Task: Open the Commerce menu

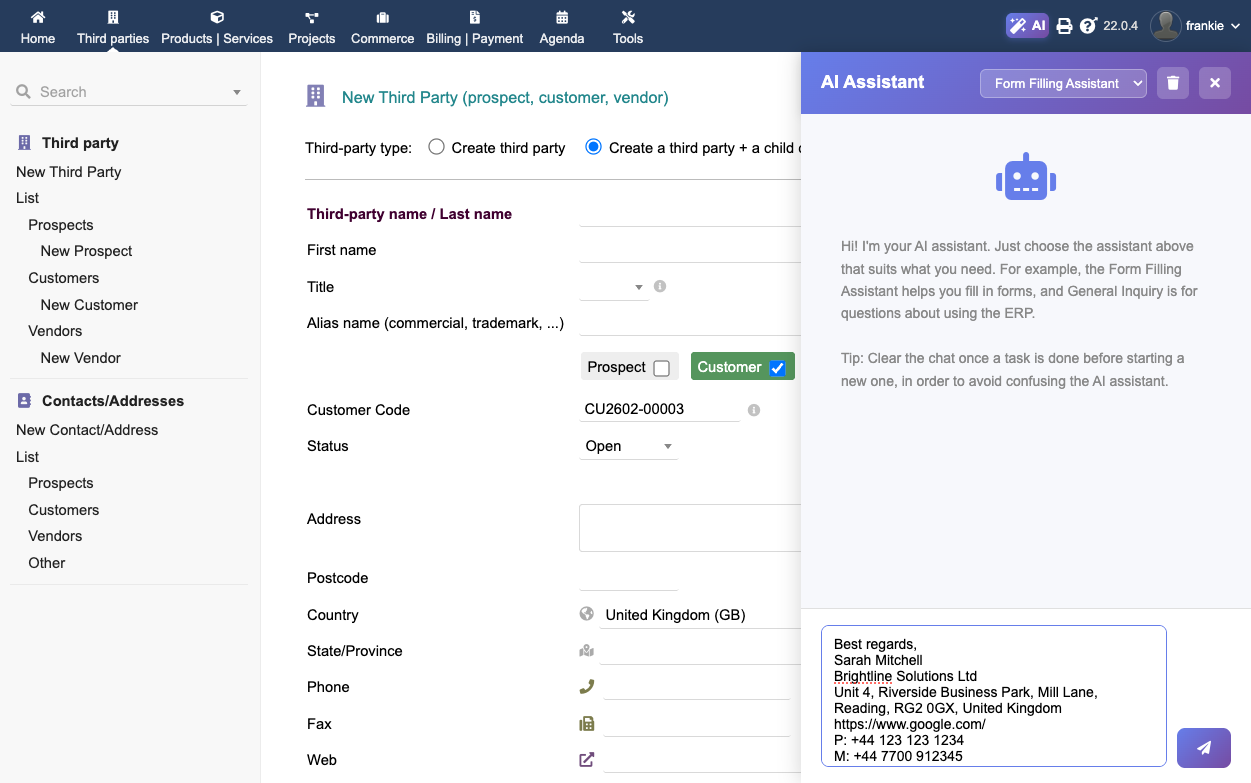Action: [x=382, y=27]
